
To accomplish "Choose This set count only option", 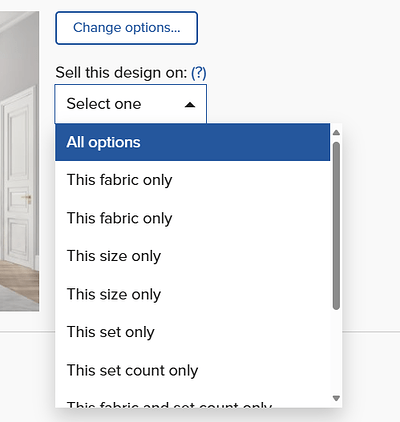I will (193, 370).
